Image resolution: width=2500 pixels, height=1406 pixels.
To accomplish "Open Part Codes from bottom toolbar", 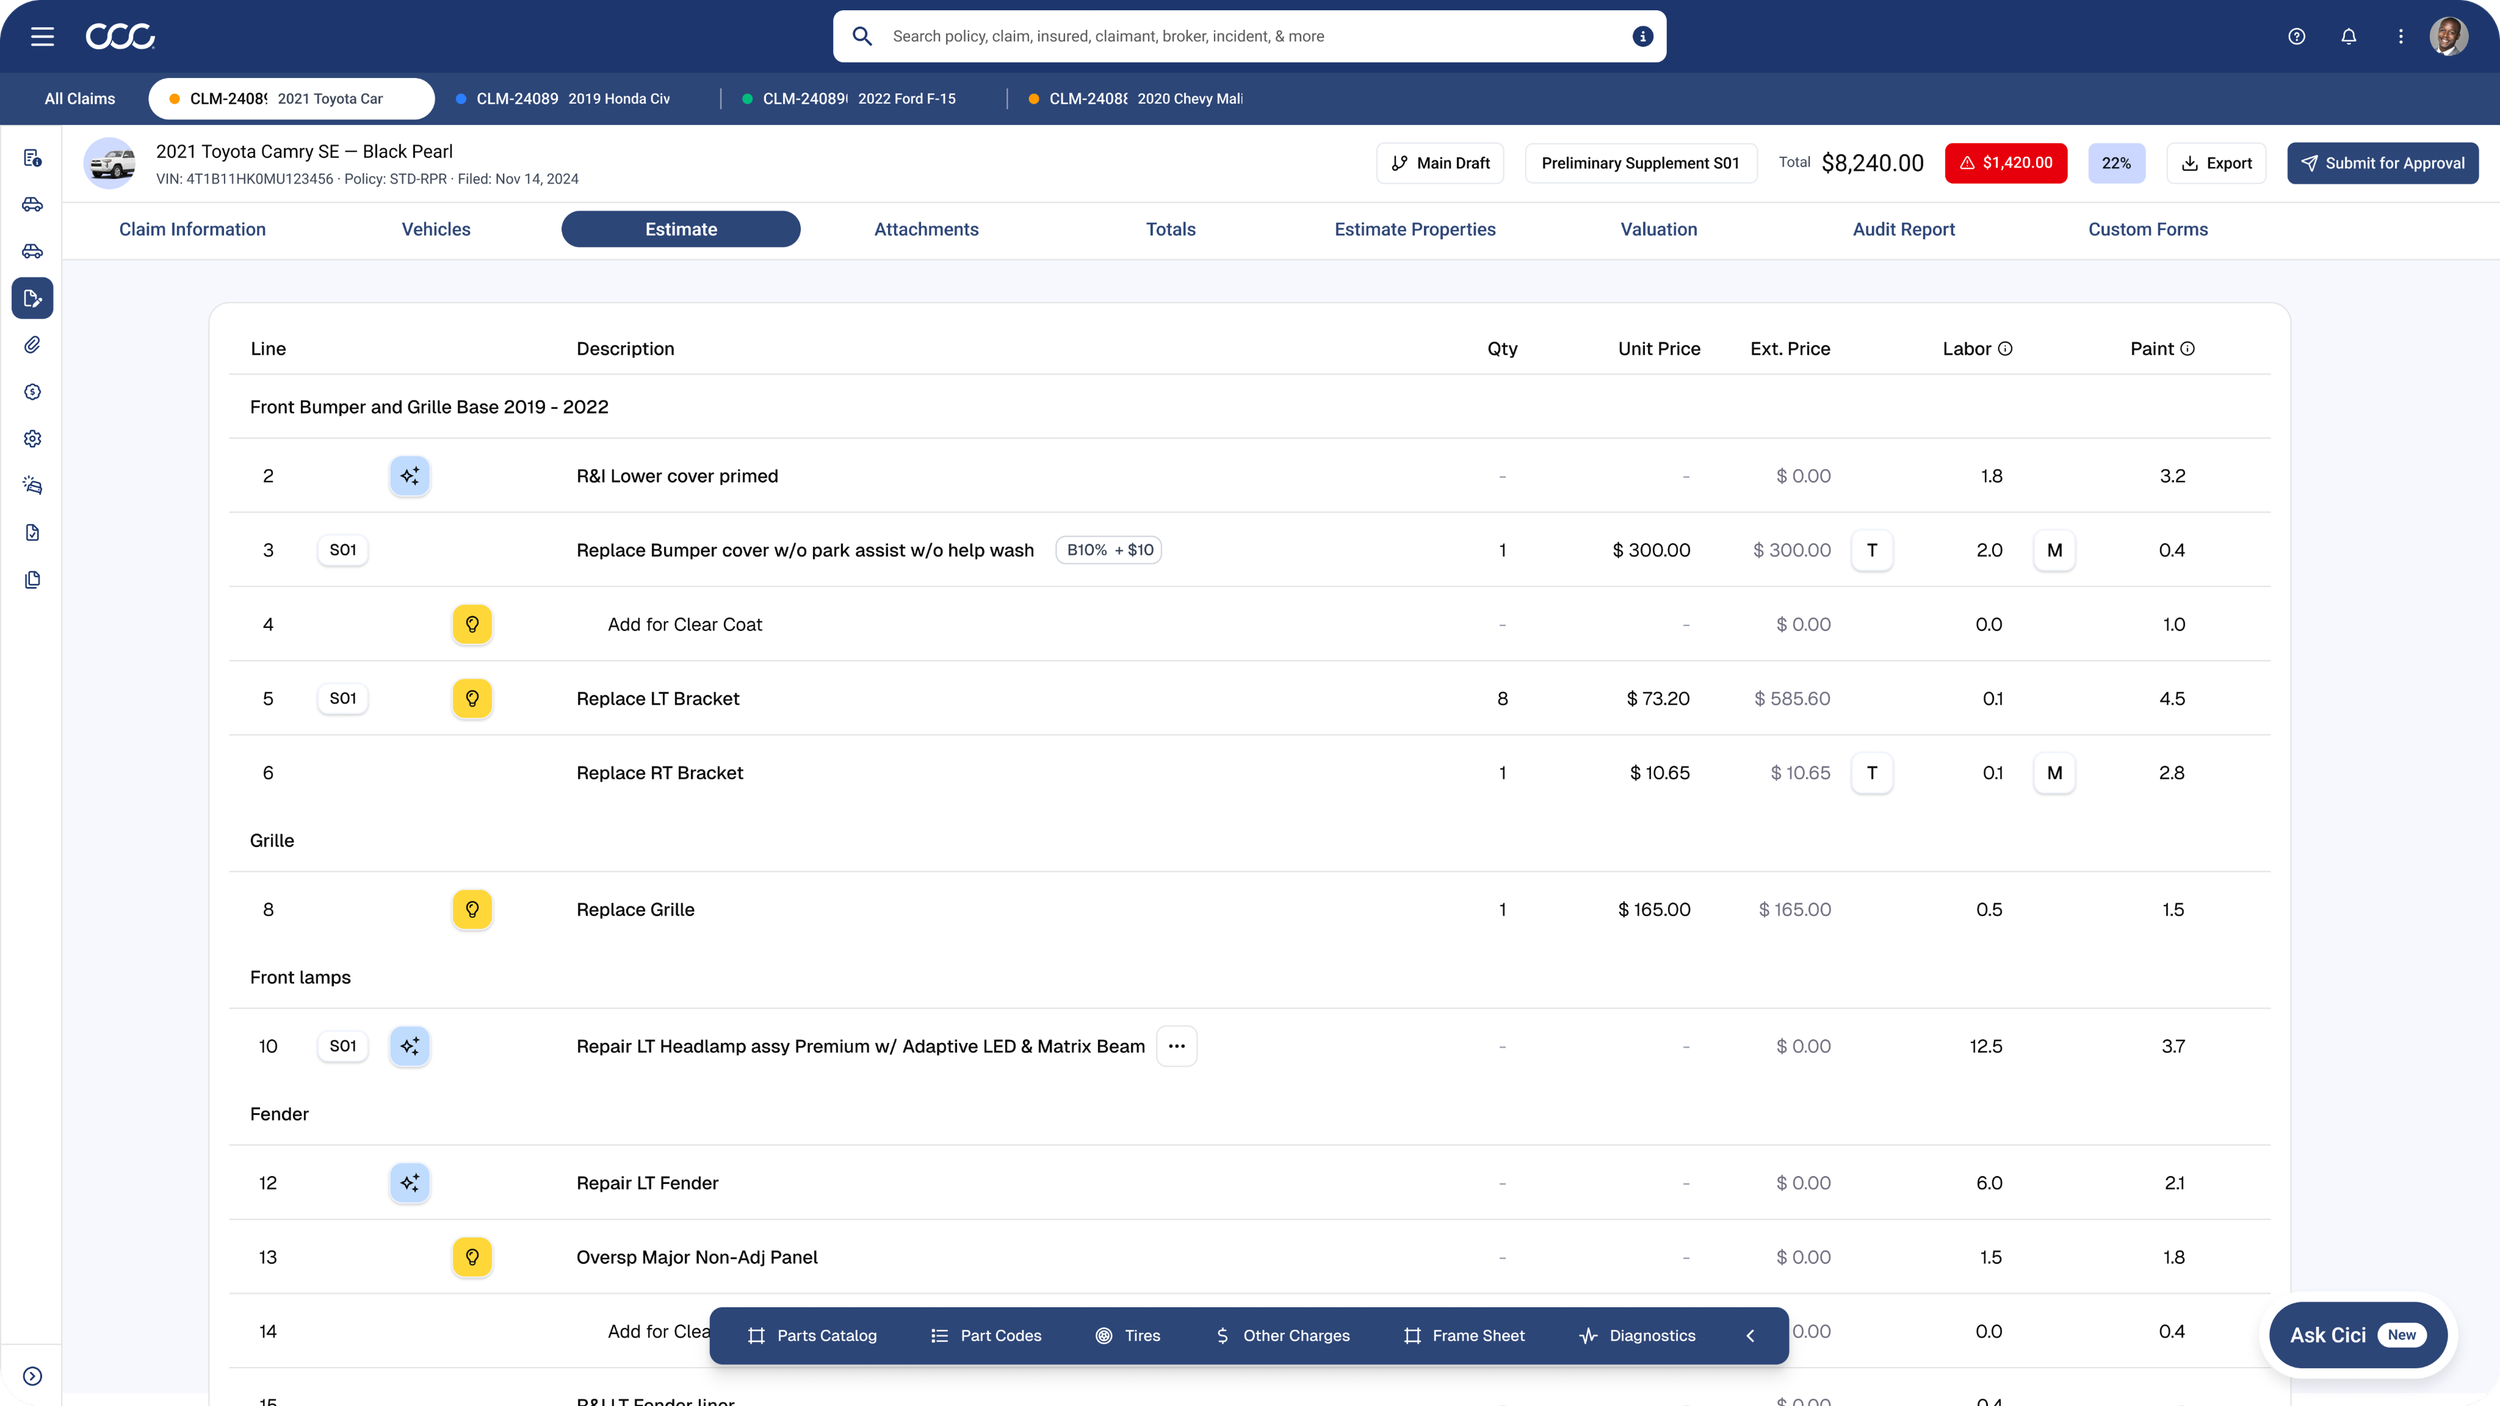I will click(986, 1336).
